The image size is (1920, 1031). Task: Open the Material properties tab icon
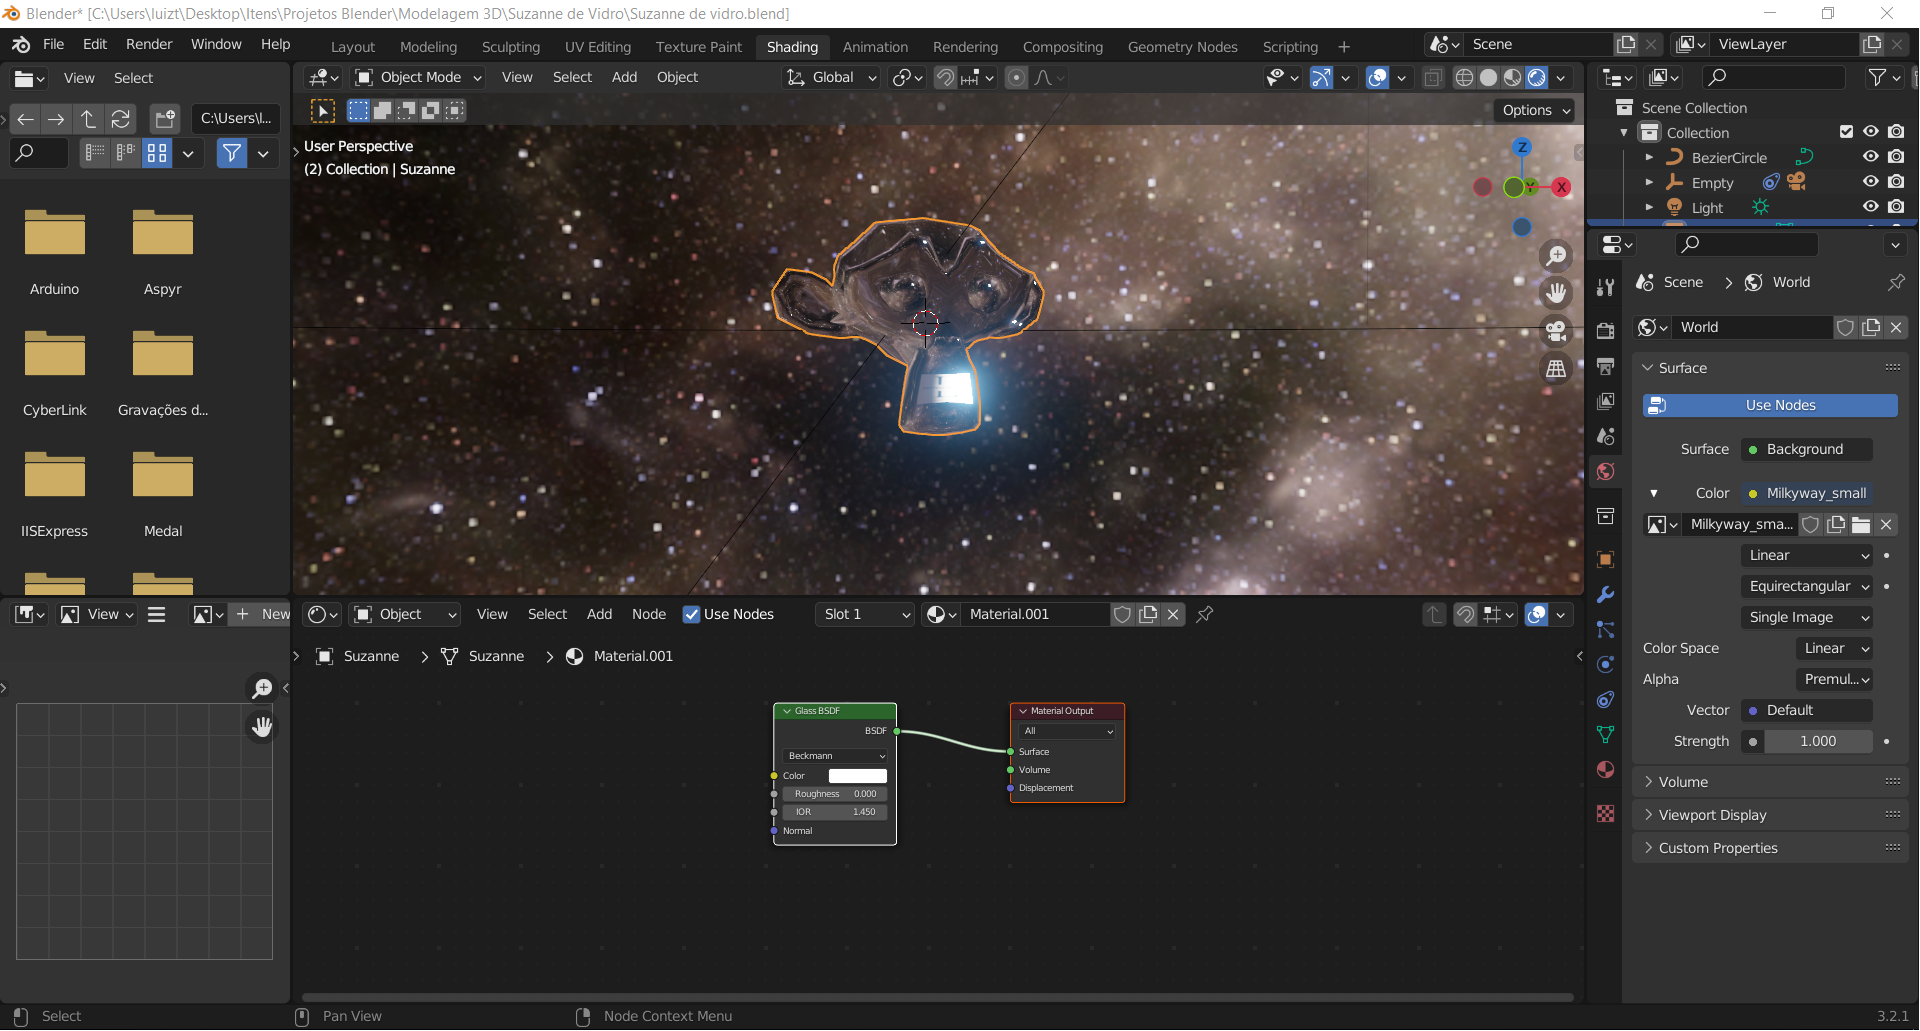[1606, 769]
